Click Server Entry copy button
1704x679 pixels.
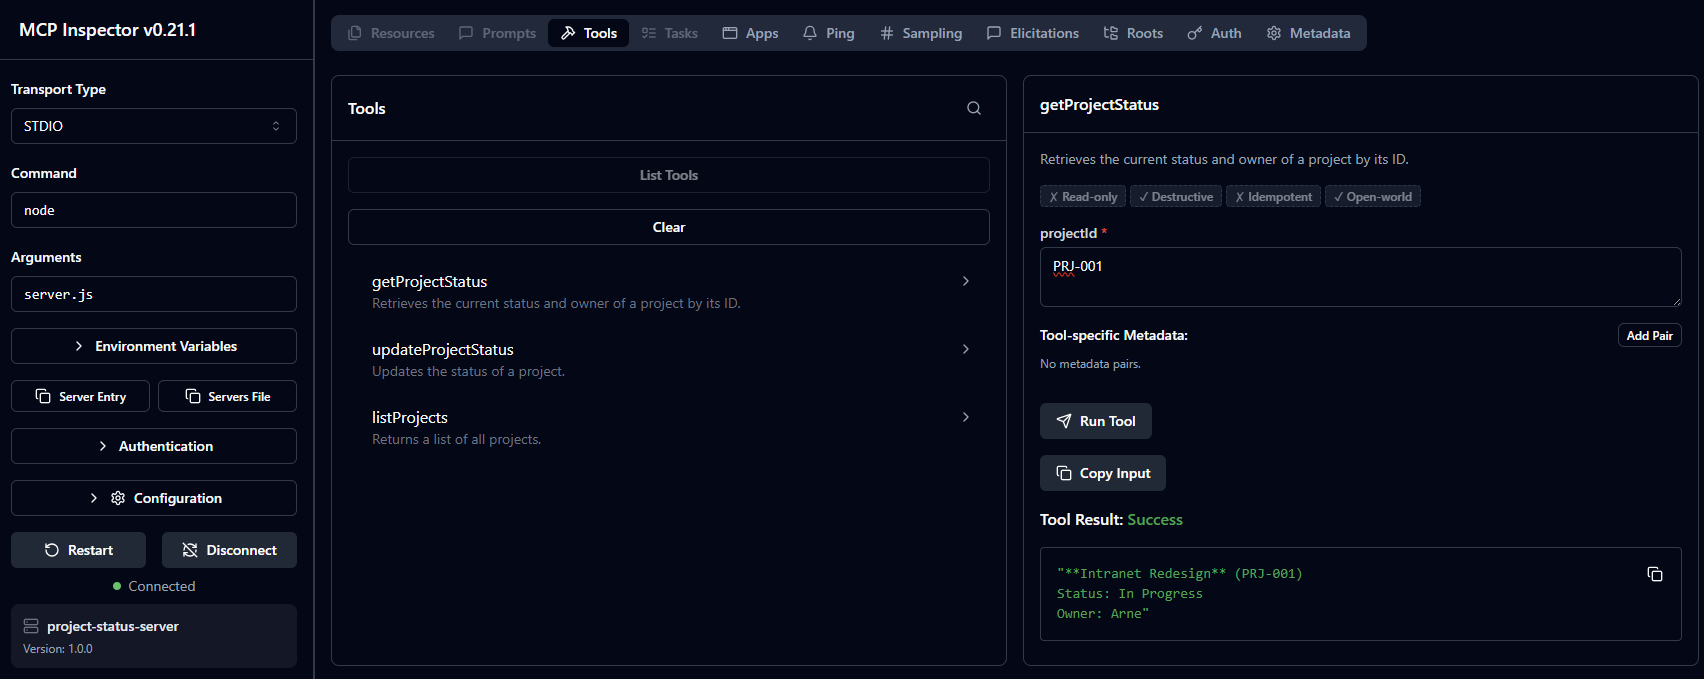pyautogui.click(x=80, y=397)
